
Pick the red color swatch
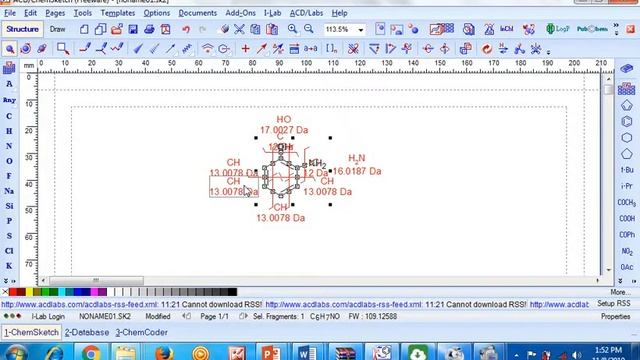pos(13,292)
